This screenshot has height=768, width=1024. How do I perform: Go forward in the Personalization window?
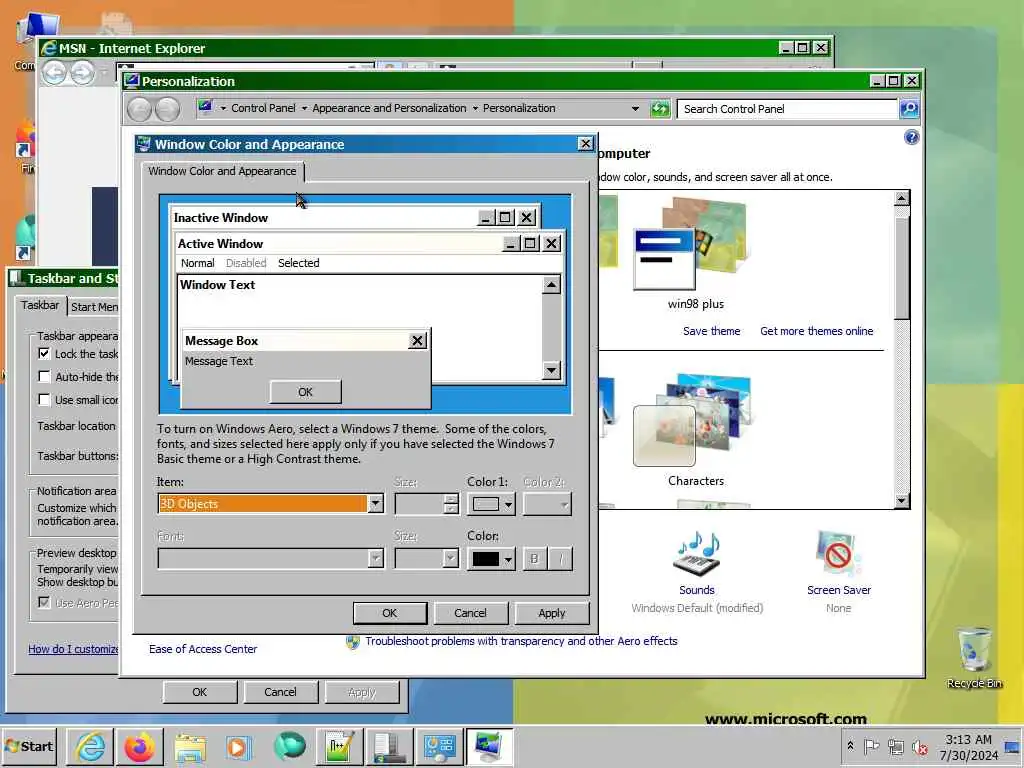[x=167, y=109]
